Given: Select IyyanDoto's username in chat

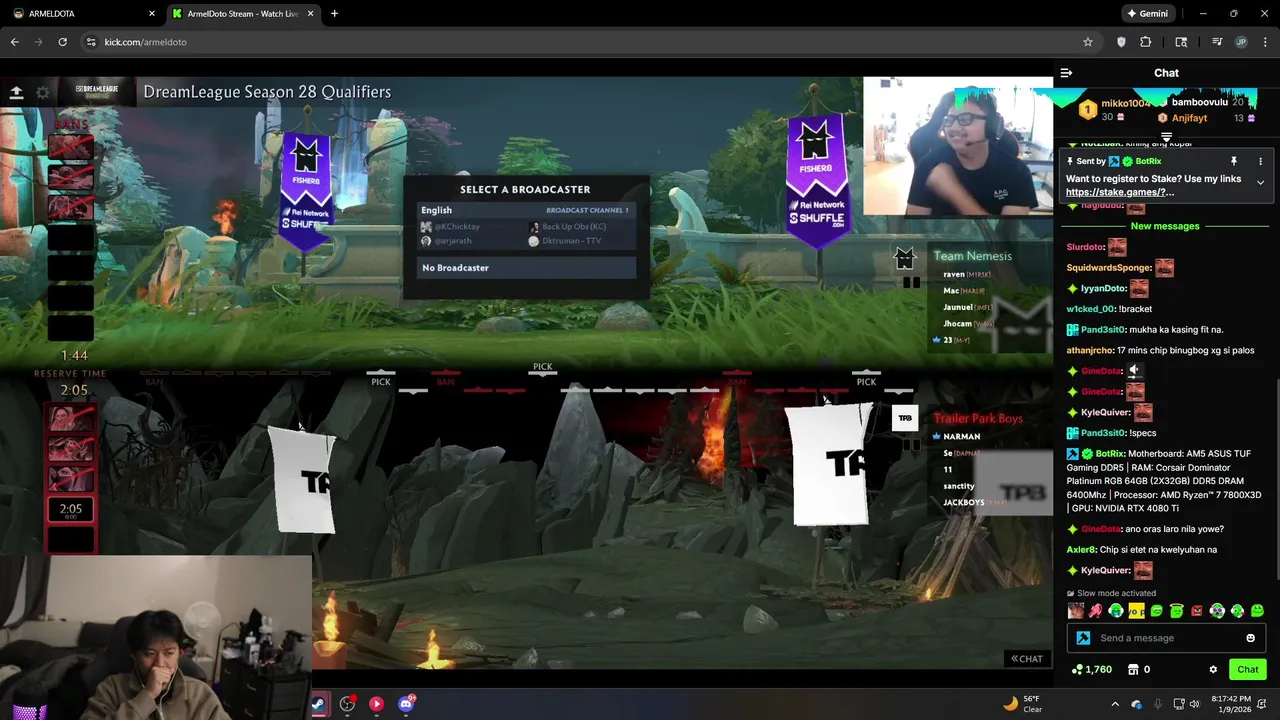Looking at the screenshot, I should 1104,288.
